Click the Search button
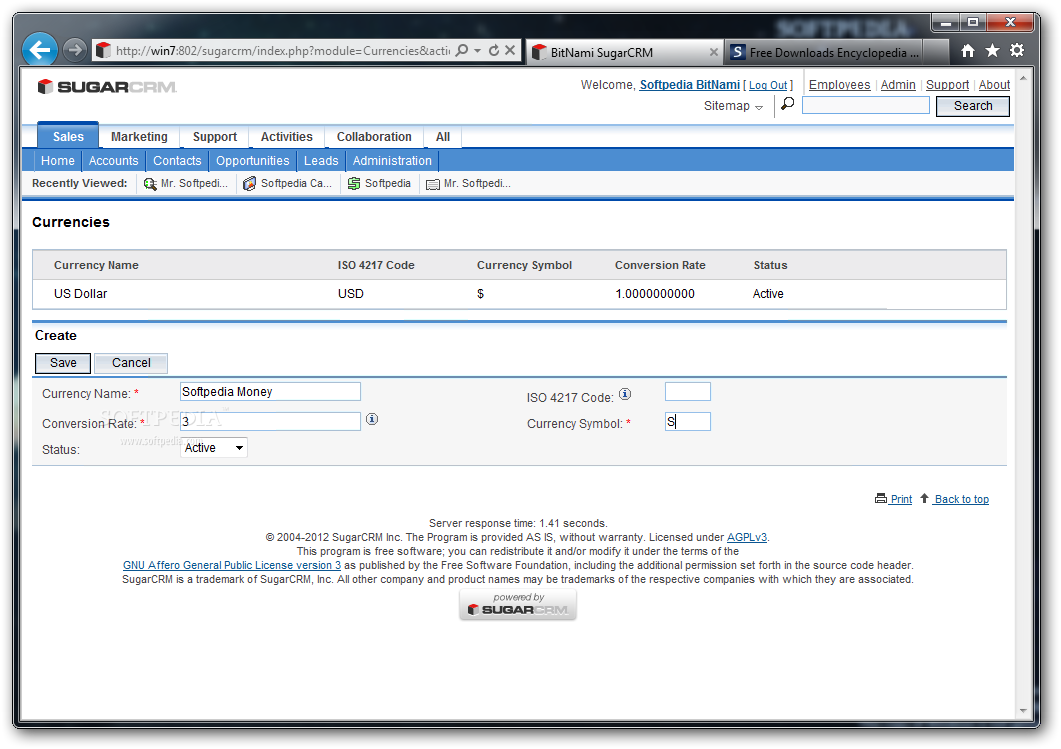This screenshot has height=749, width=1061. click(x=972, y=106)
